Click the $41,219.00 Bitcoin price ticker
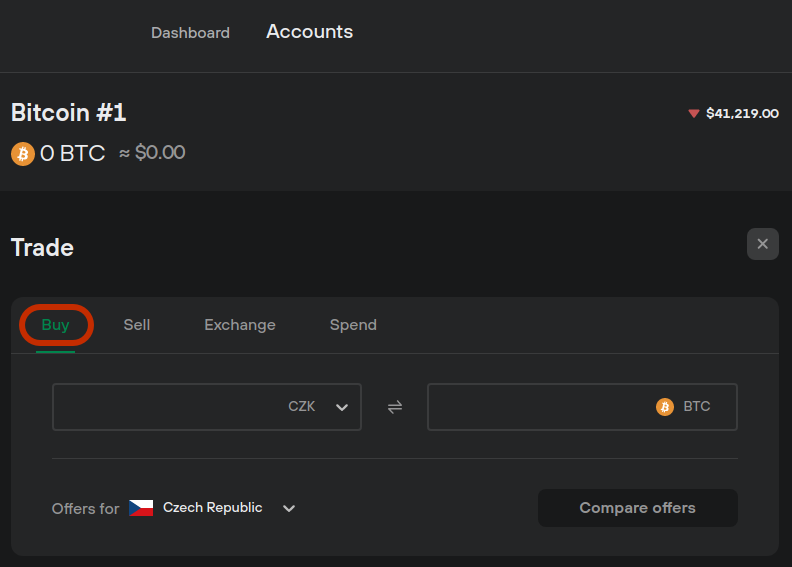Screen dimensions: 792x567 pyautogui.click(x=742, y=114)
